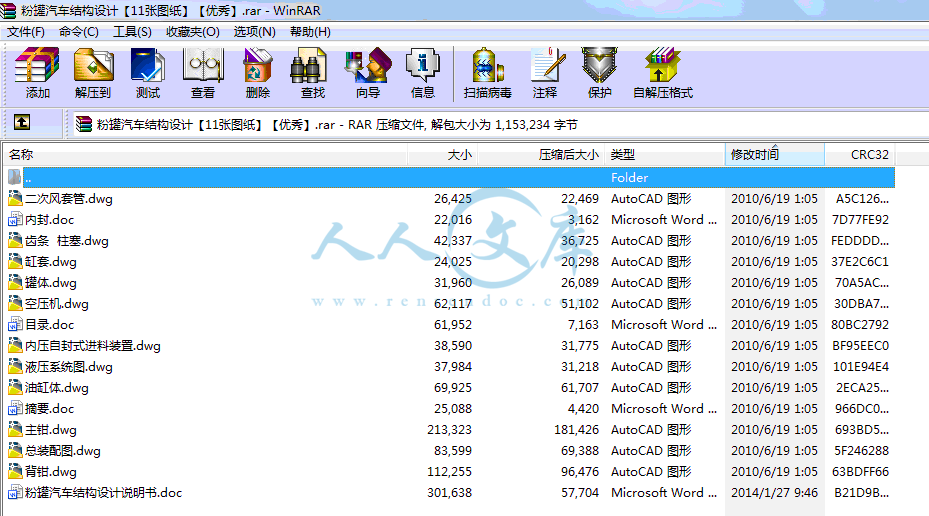Sort by the 修改时间 column header
Screen dimensions: 929x516
[774, 155]
